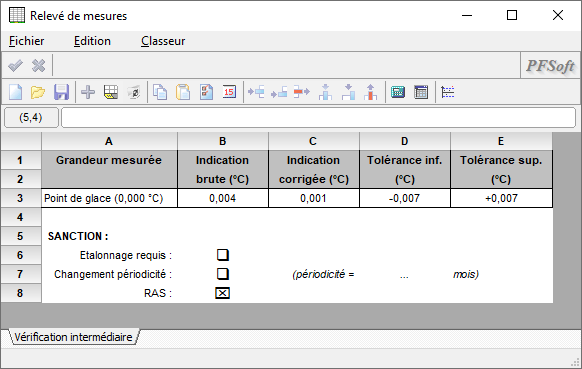
Task: Open a file with the folder icon
Action: [x=38, y=92]
